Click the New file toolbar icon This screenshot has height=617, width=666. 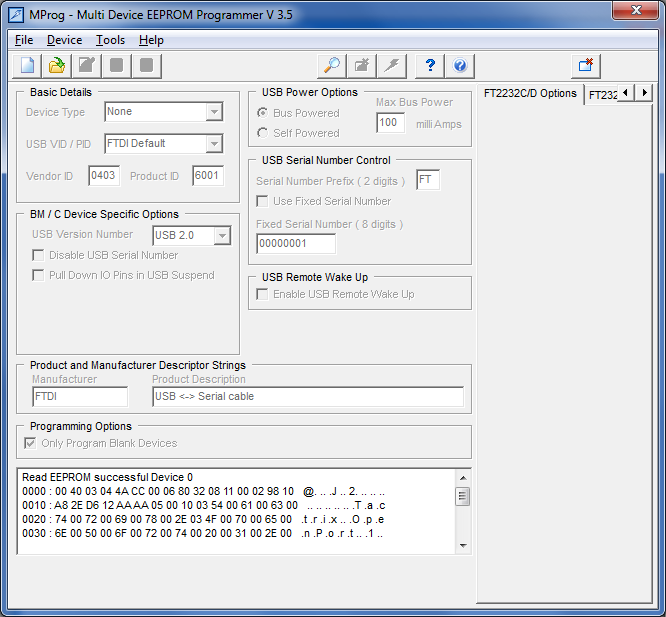click(x=27, y=66)
